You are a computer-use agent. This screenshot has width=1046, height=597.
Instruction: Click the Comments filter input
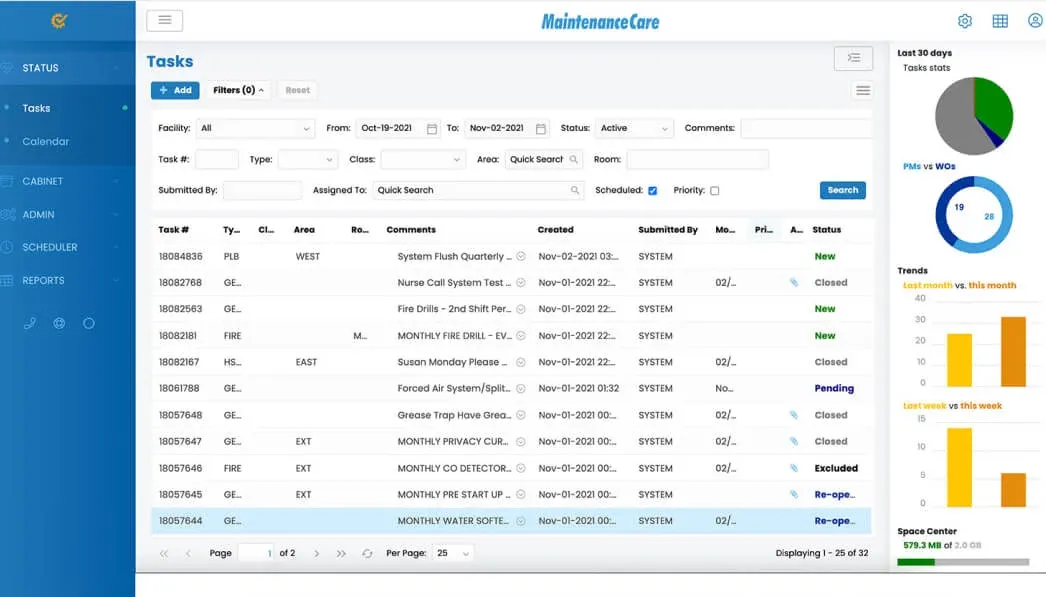tap(806, 128)
